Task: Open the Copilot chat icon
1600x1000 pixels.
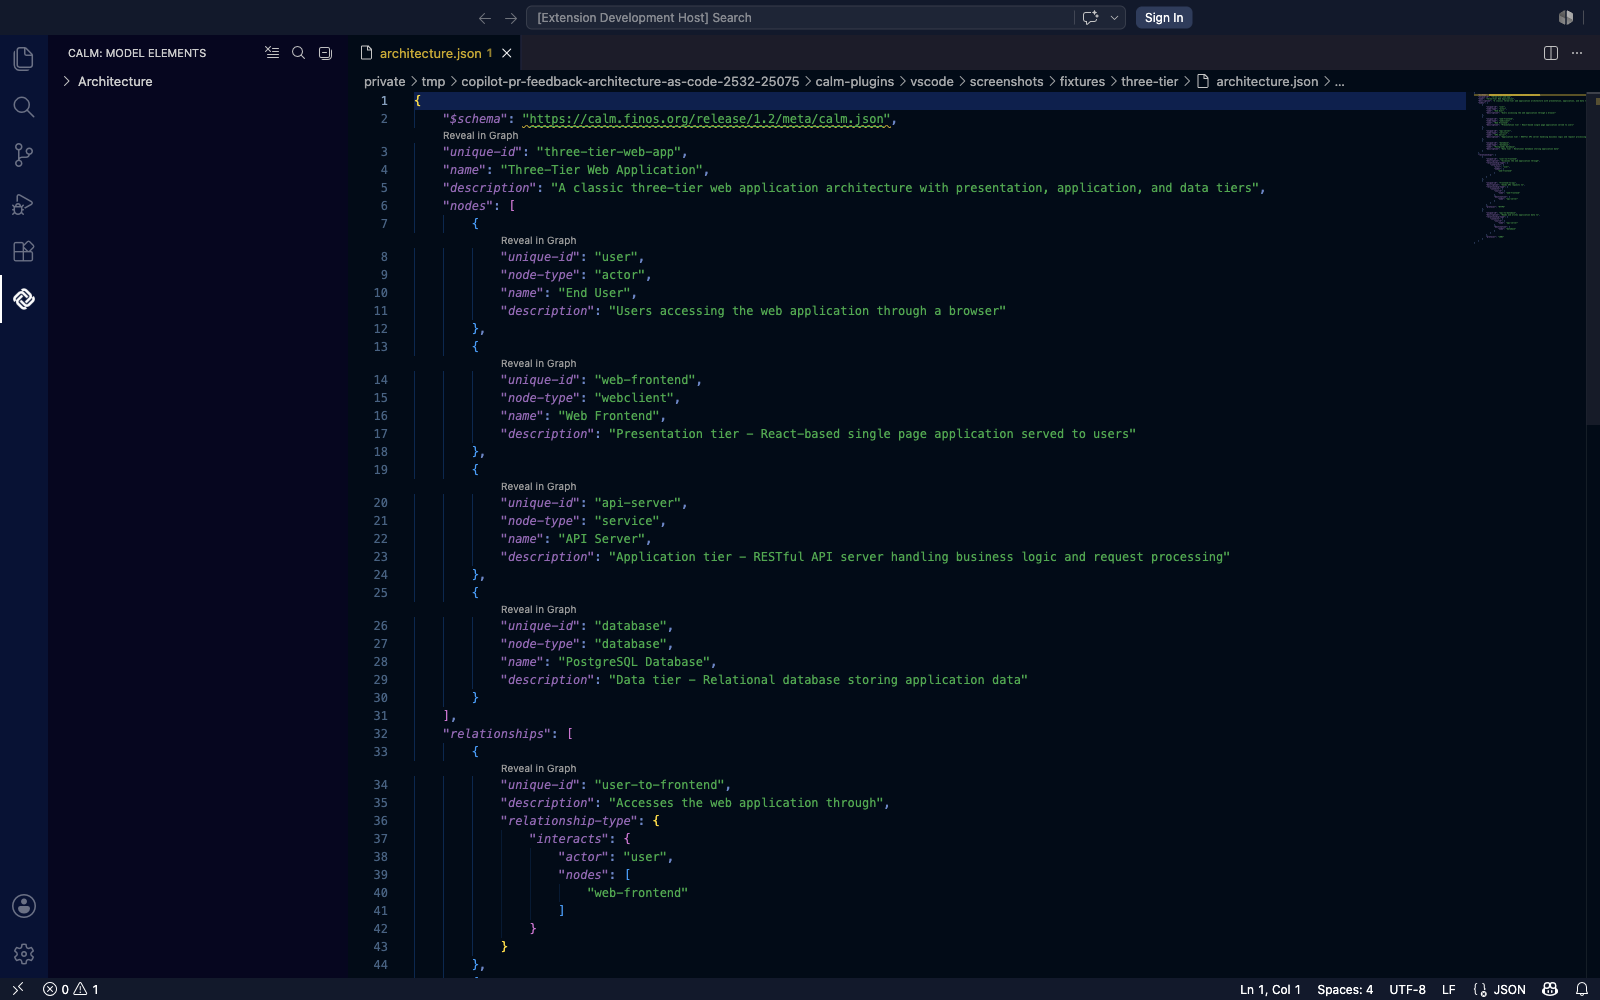Action: [x=1090, y=18]
